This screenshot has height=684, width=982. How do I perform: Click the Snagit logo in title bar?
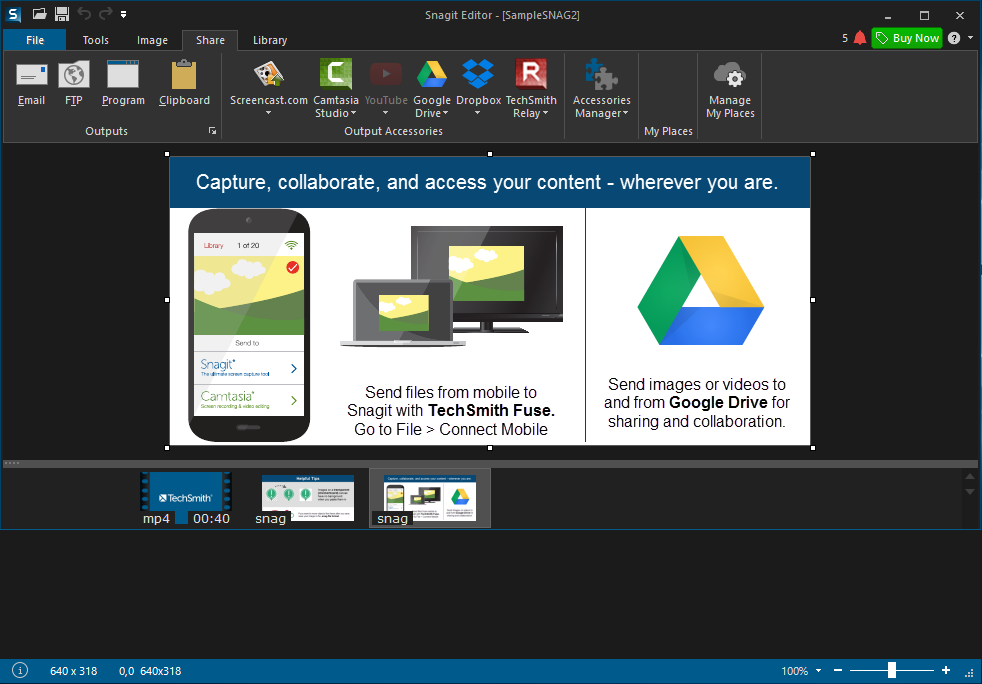click(x=13, y=14)
